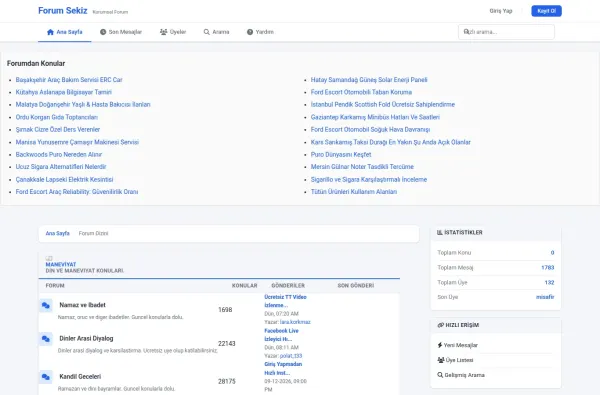Screen dimensions: 600x395
Task: Open Mersin Gülnar Noter Tasdikli Tercüme topic
Action: coord(362,166)
